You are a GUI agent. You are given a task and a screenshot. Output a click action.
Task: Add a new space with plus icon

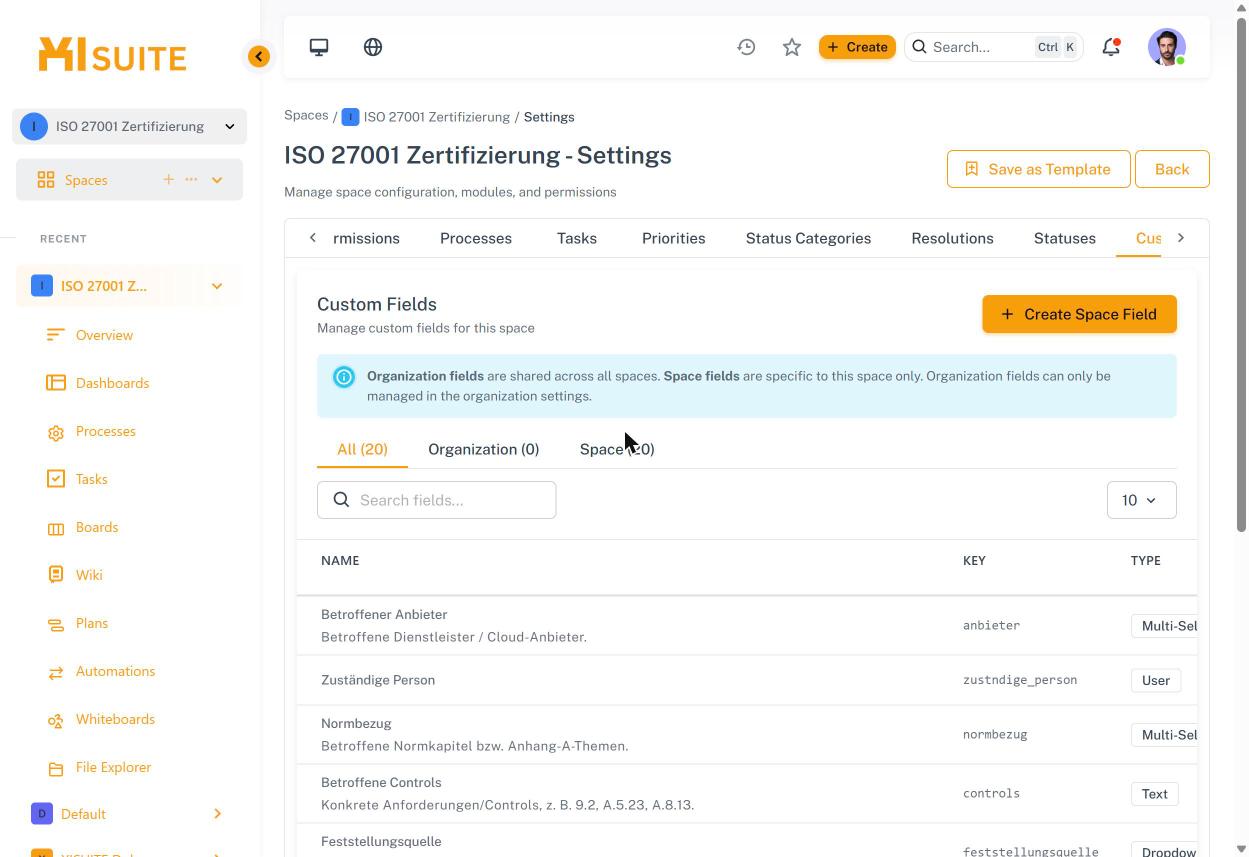[x=168, y=179]
